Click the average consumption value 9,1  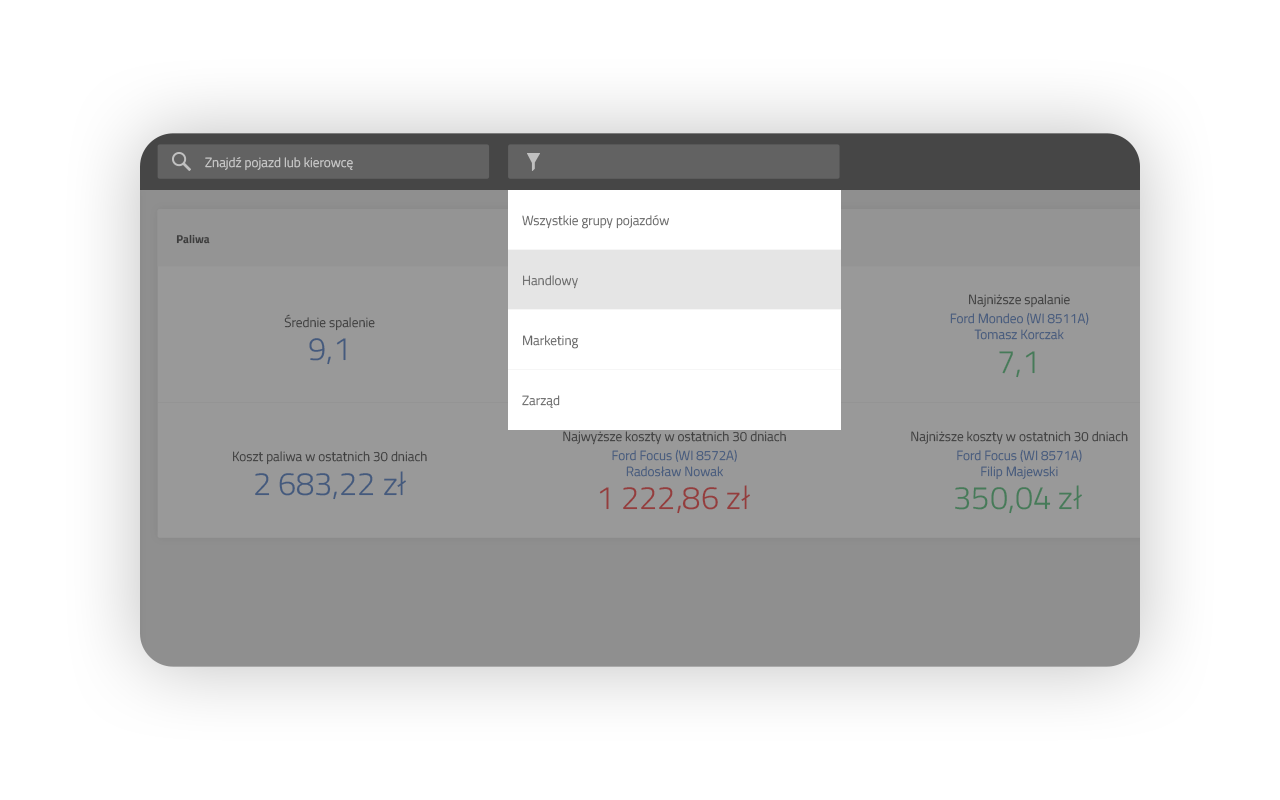[x=329, y=350]
